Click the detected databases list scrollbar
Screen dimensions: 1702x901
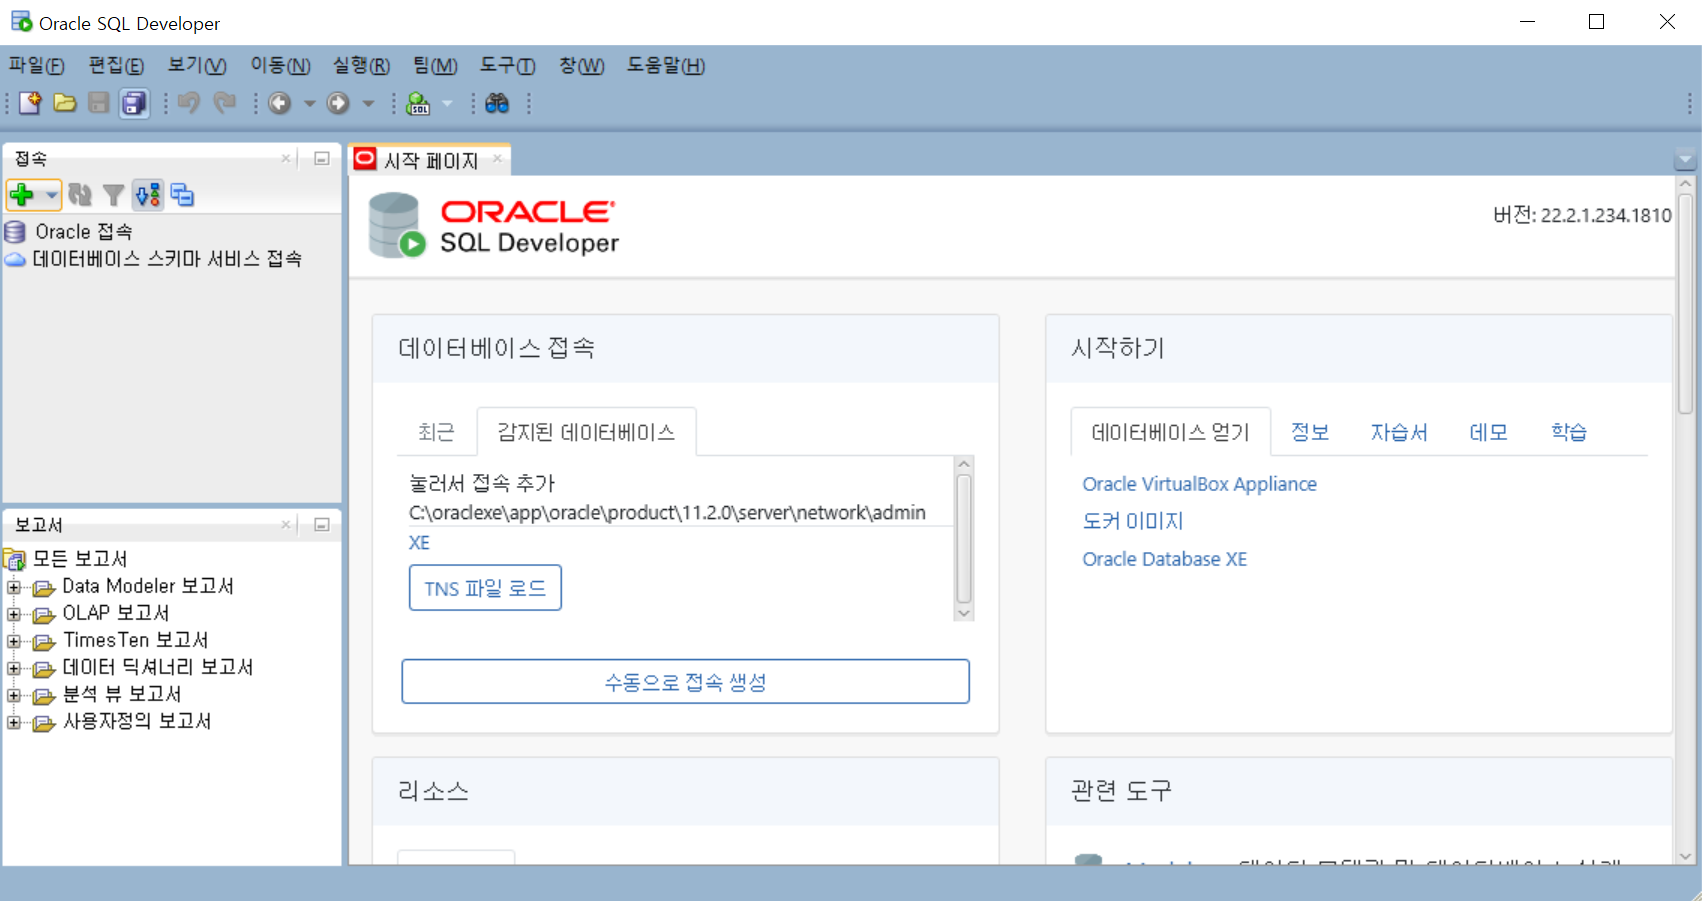[964, 538]
